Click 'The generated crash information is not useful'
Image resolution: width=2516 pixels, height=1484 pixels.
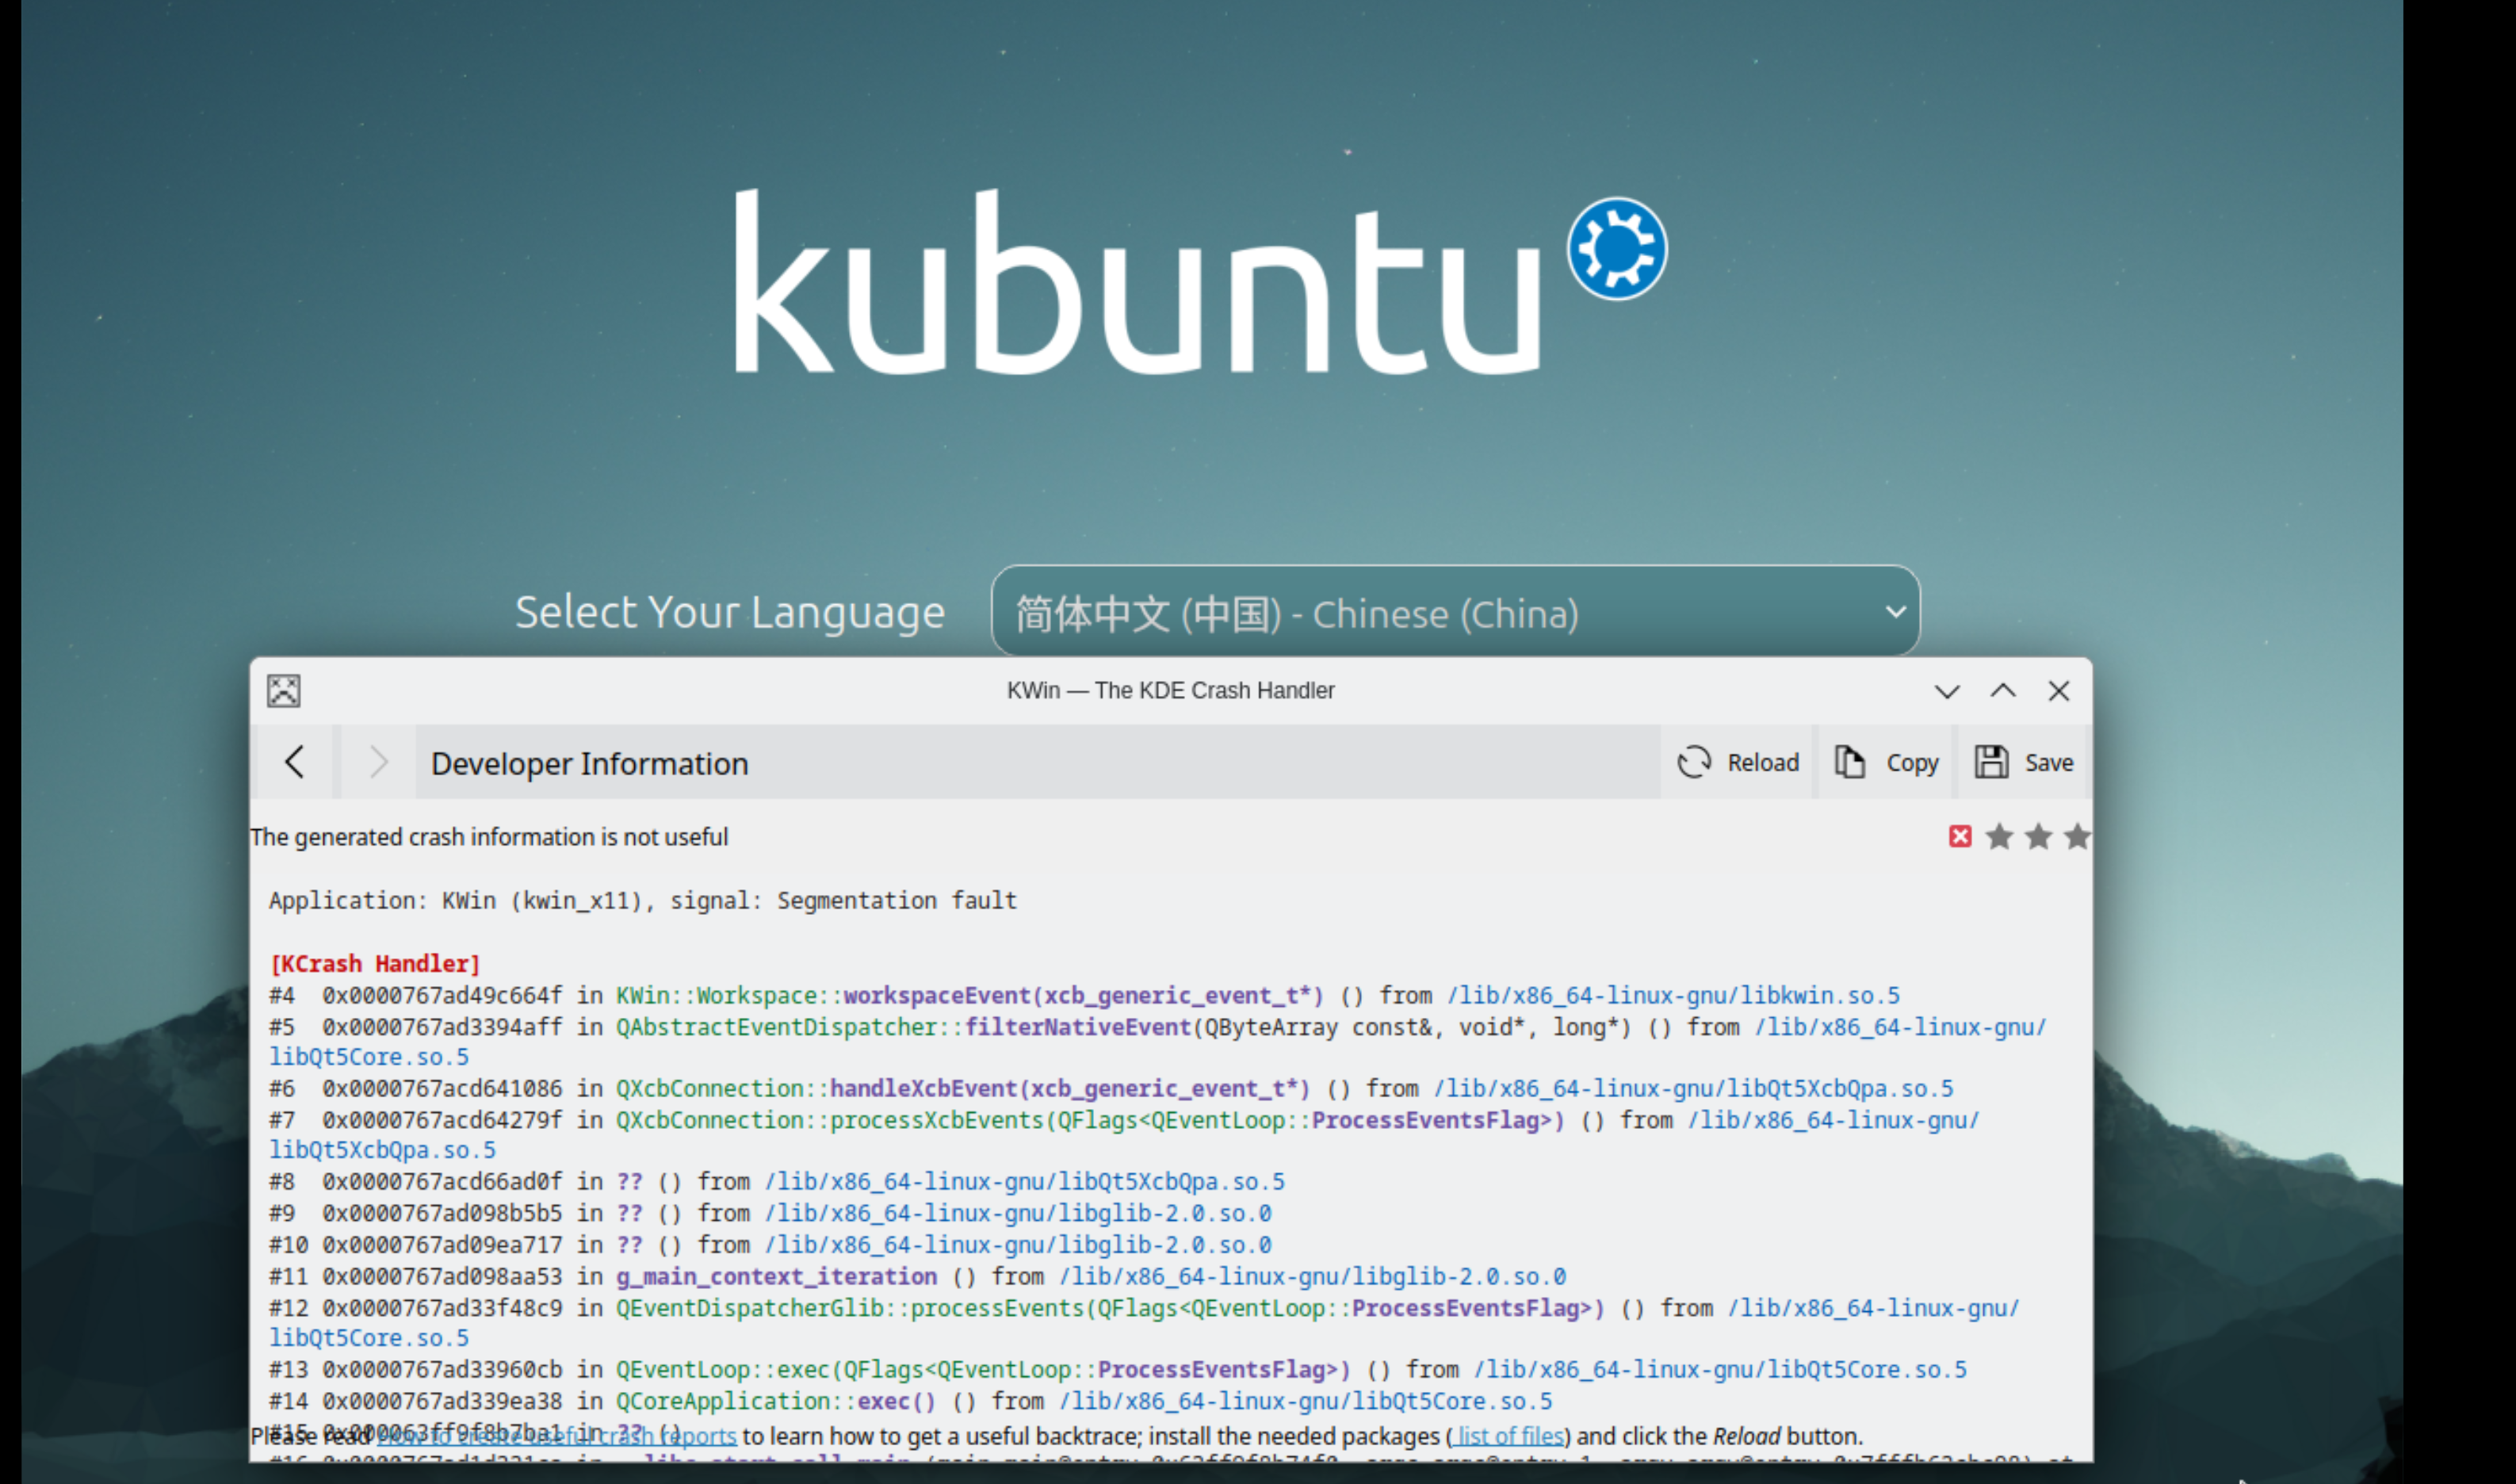coord(489,837)
